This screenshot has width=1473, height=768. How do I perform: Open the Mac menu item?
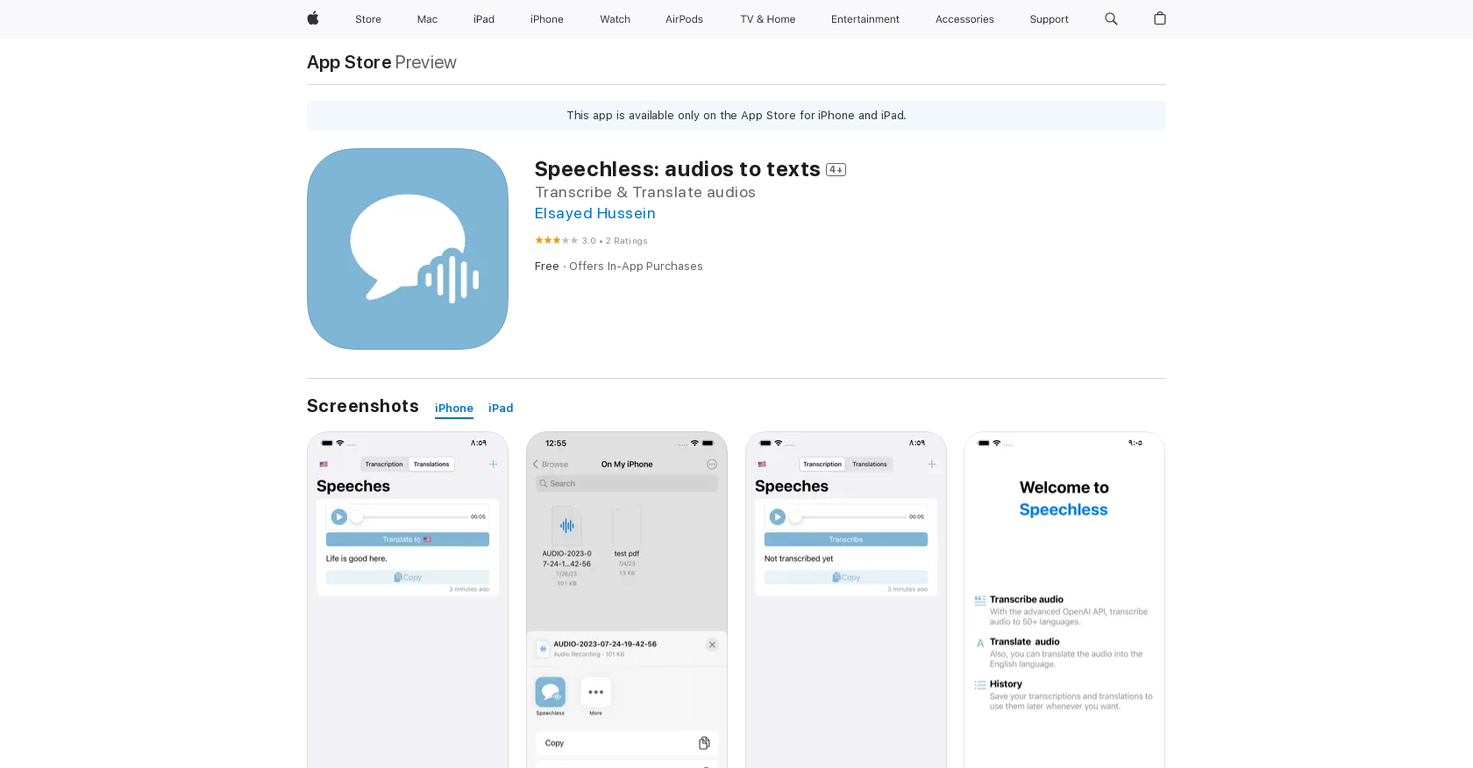pyautogui.click(x=427, y=19)
